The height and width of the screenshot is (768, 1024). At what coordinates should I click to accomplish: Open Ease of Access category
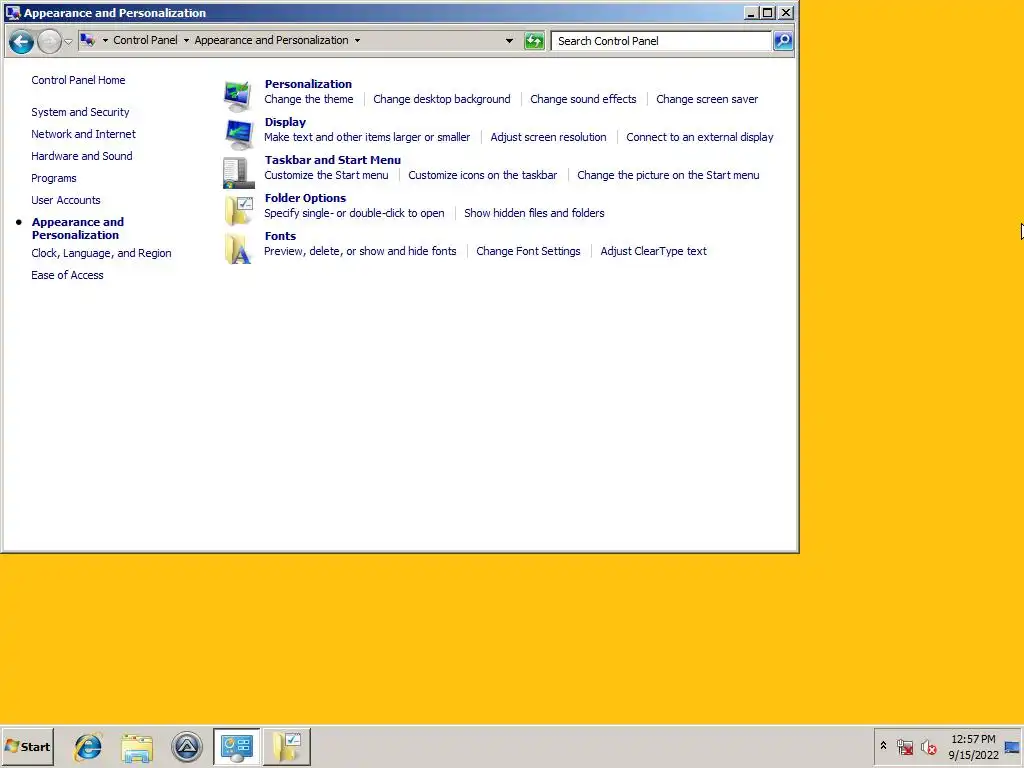point(67,275)
